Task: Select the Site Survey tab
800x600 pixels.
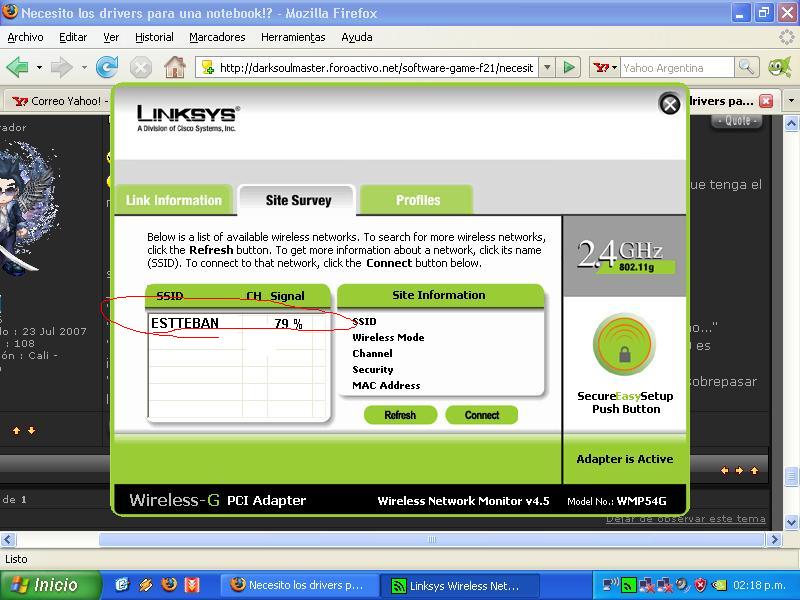Action: click(x=298, y=200)
